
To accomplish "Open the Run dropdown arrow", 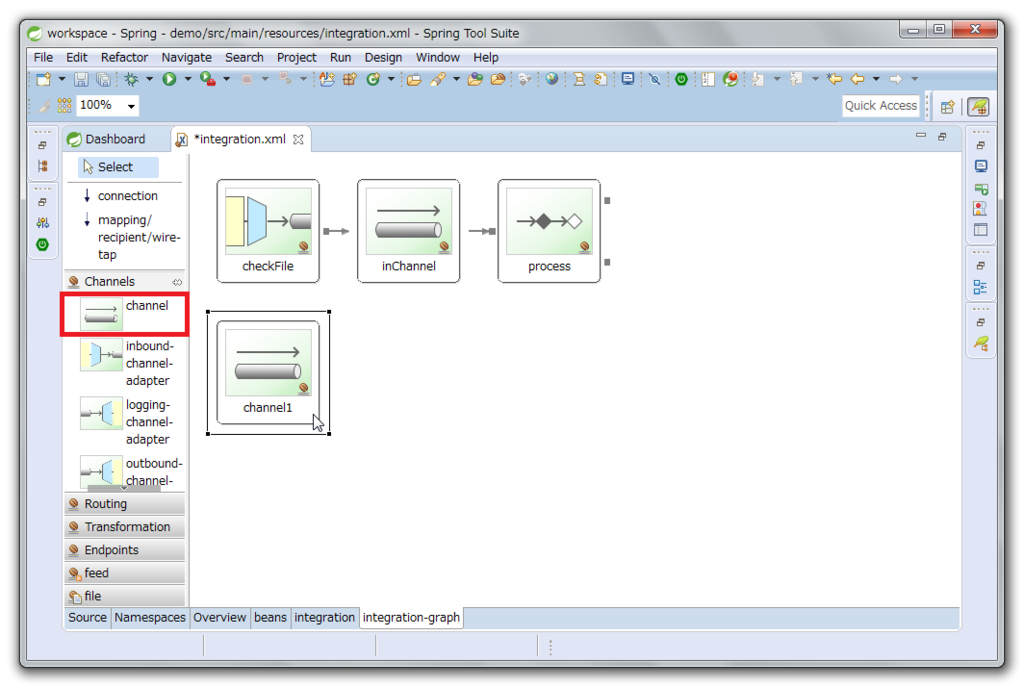I will (x=187, y=79).
